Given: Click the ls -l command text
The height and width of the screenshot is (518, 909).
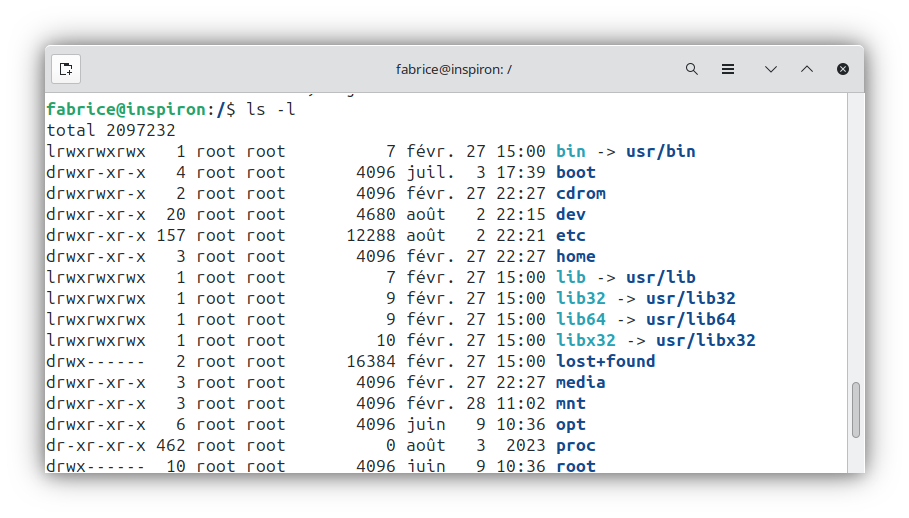Looking at the screenshot, I should (271, 109).
